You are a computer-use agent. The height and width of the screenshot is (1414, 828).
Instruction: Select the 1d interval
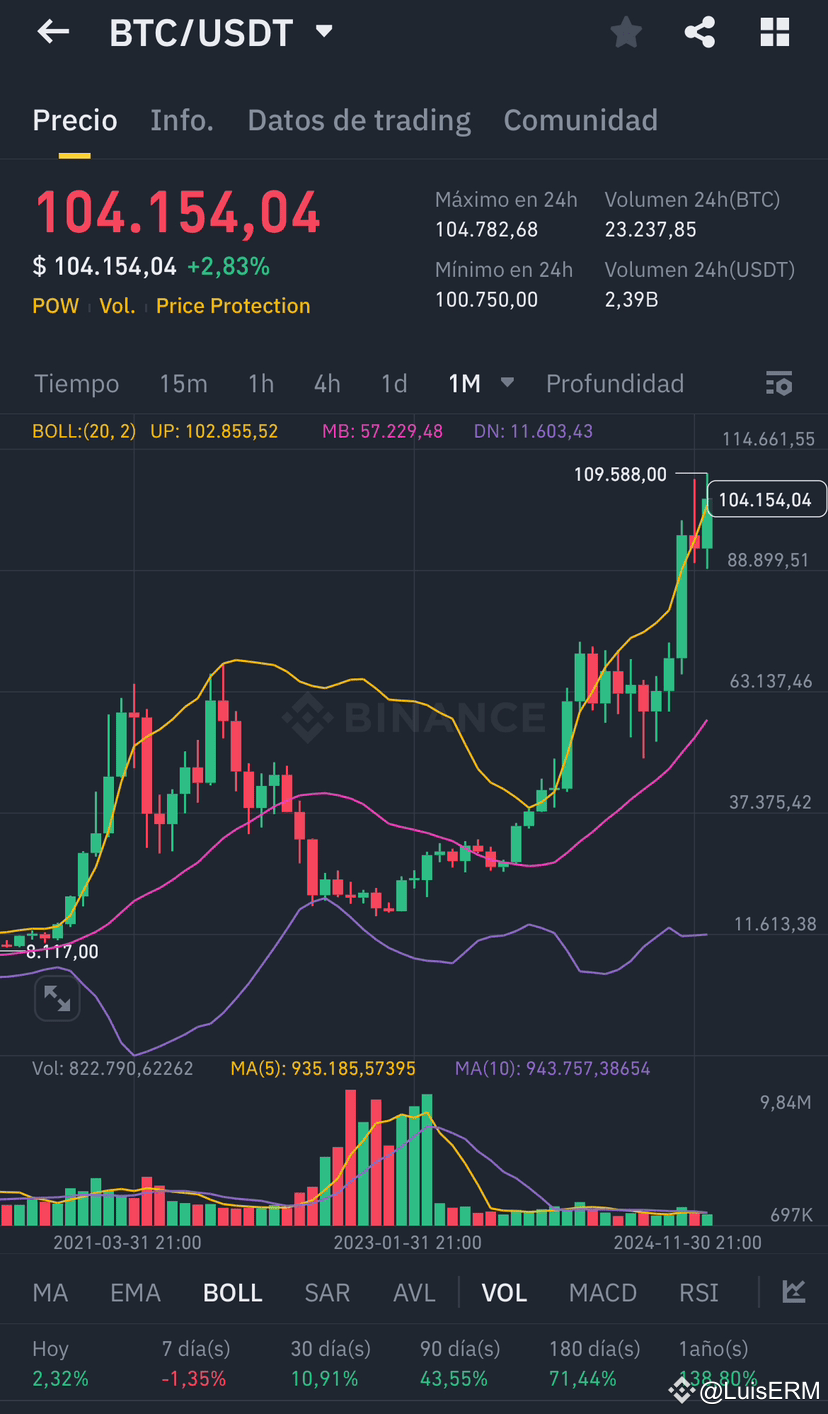click(x=394, y=384)
